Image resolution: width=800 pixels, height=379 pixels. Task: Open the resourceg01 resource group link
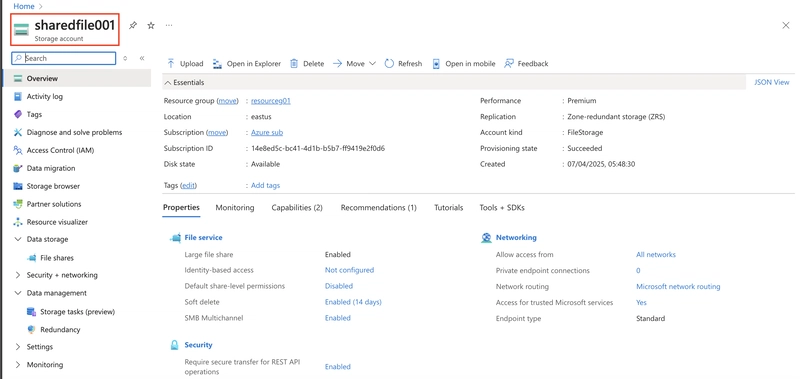271,101
